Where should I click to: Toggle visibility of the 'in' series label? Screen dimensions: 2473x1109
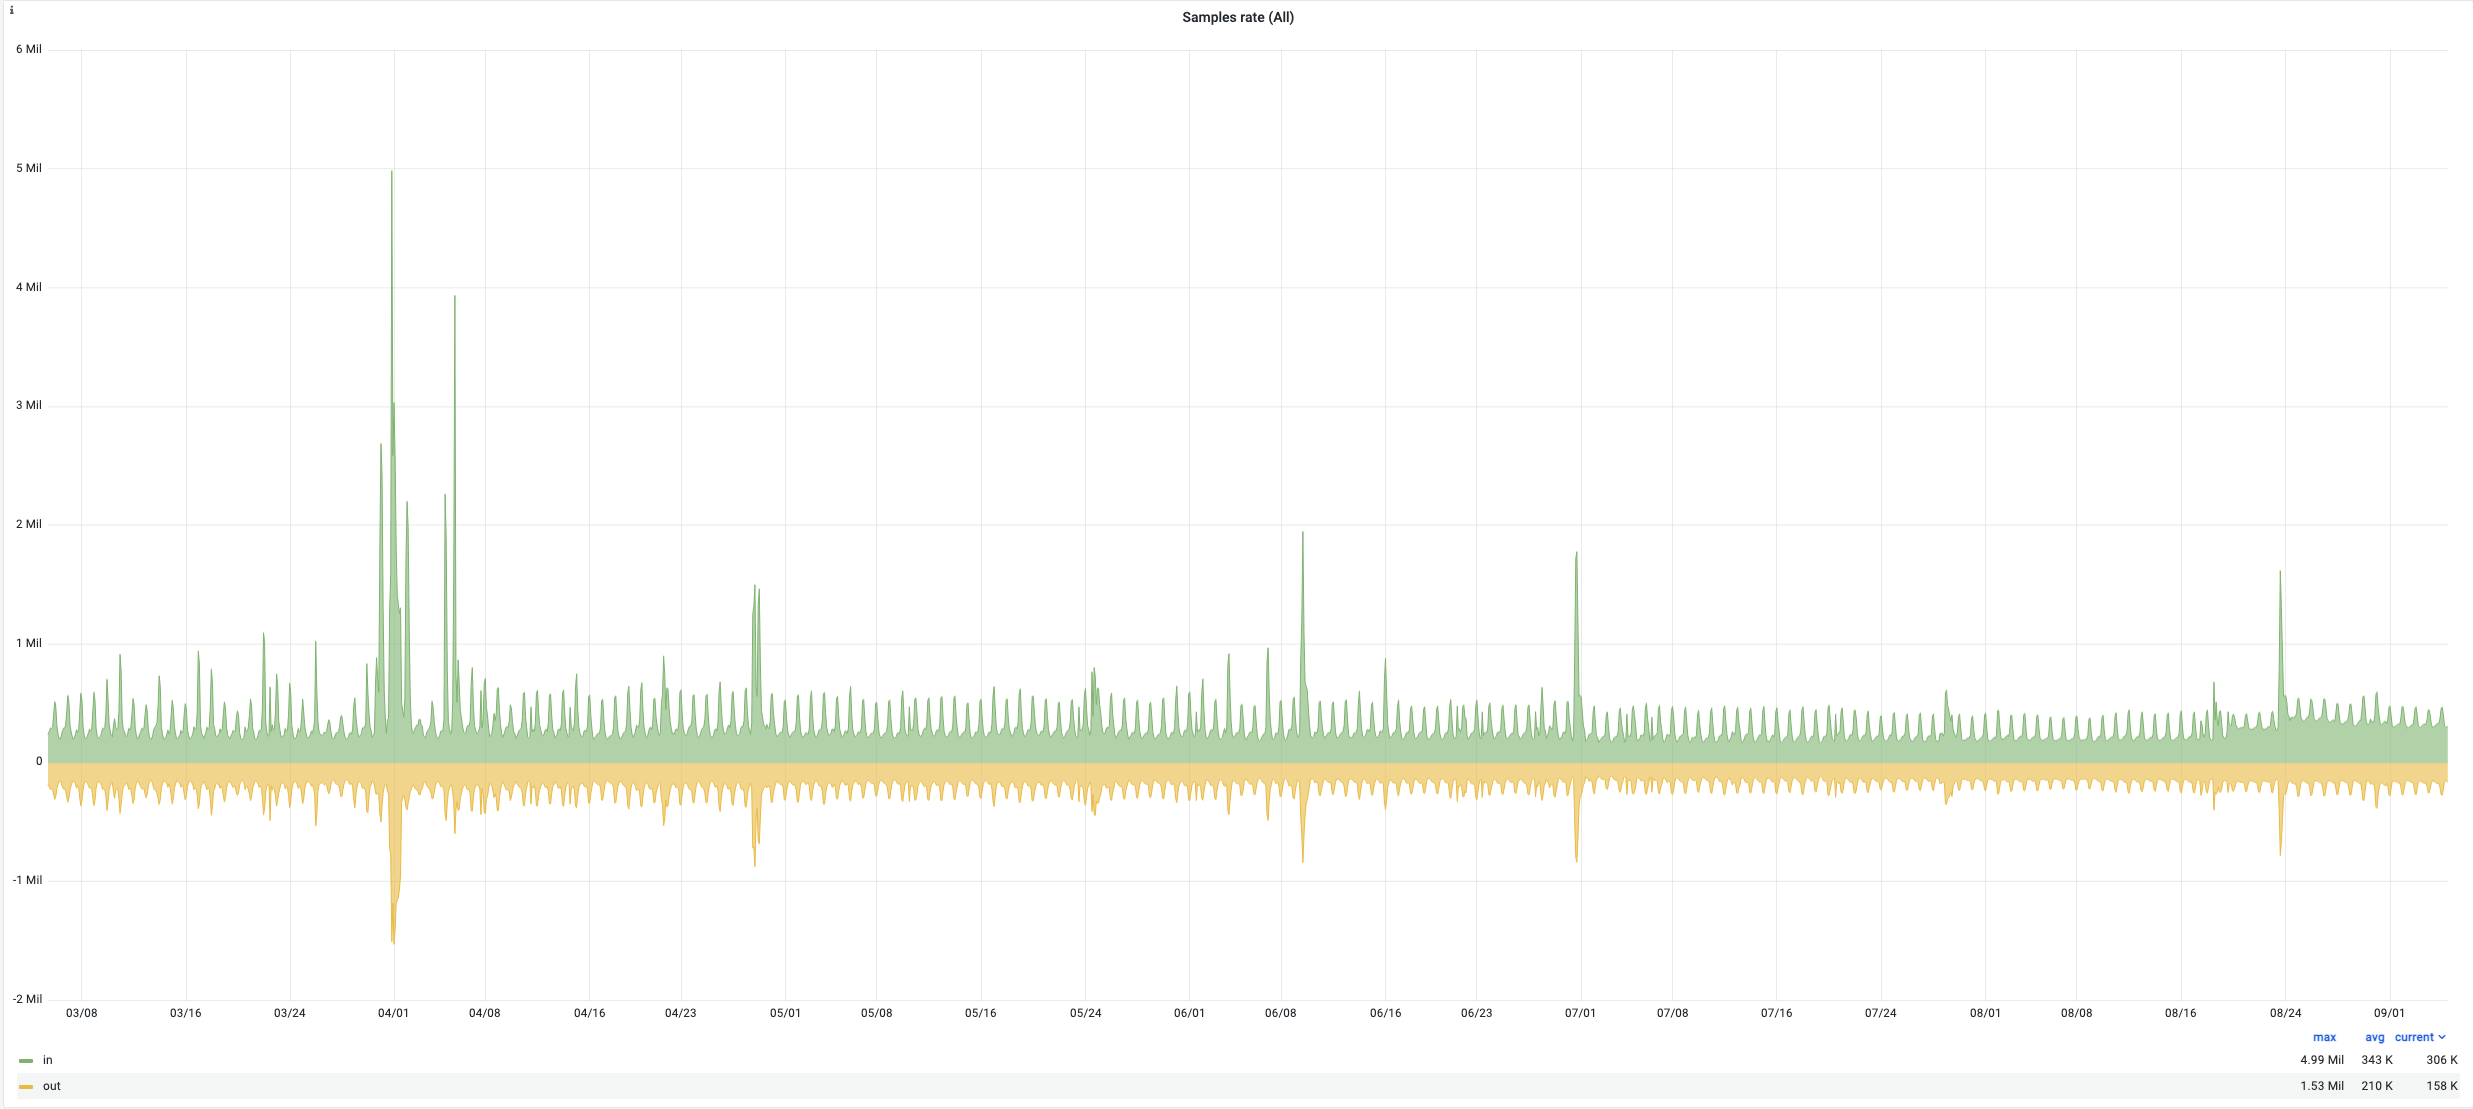point(48,1060)
